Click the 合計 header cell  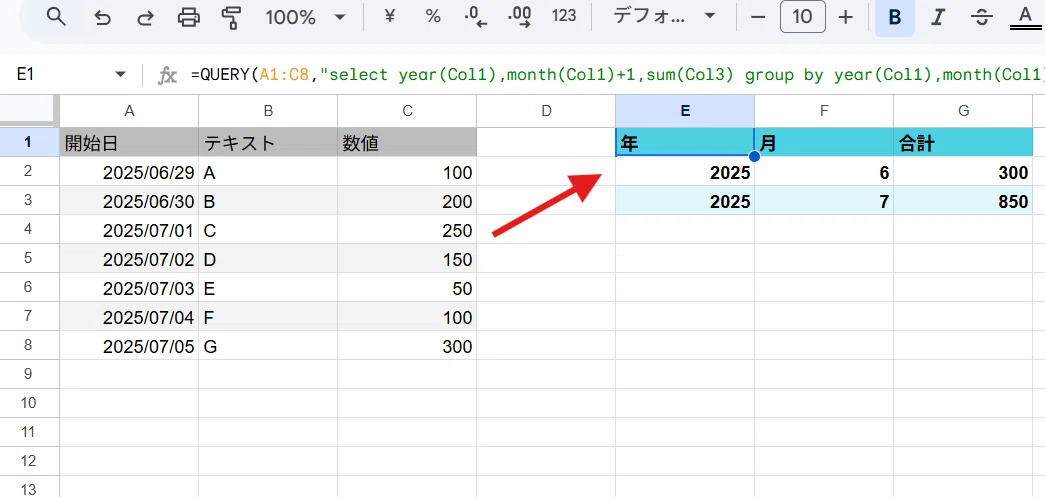tap(963, 143)
